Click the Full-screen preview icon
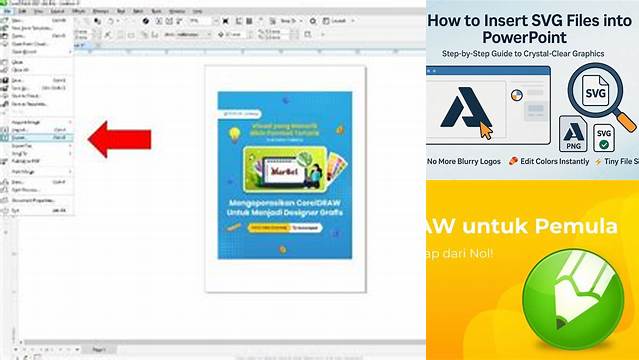Screen dimensions: 639x360 click(225, 21)
